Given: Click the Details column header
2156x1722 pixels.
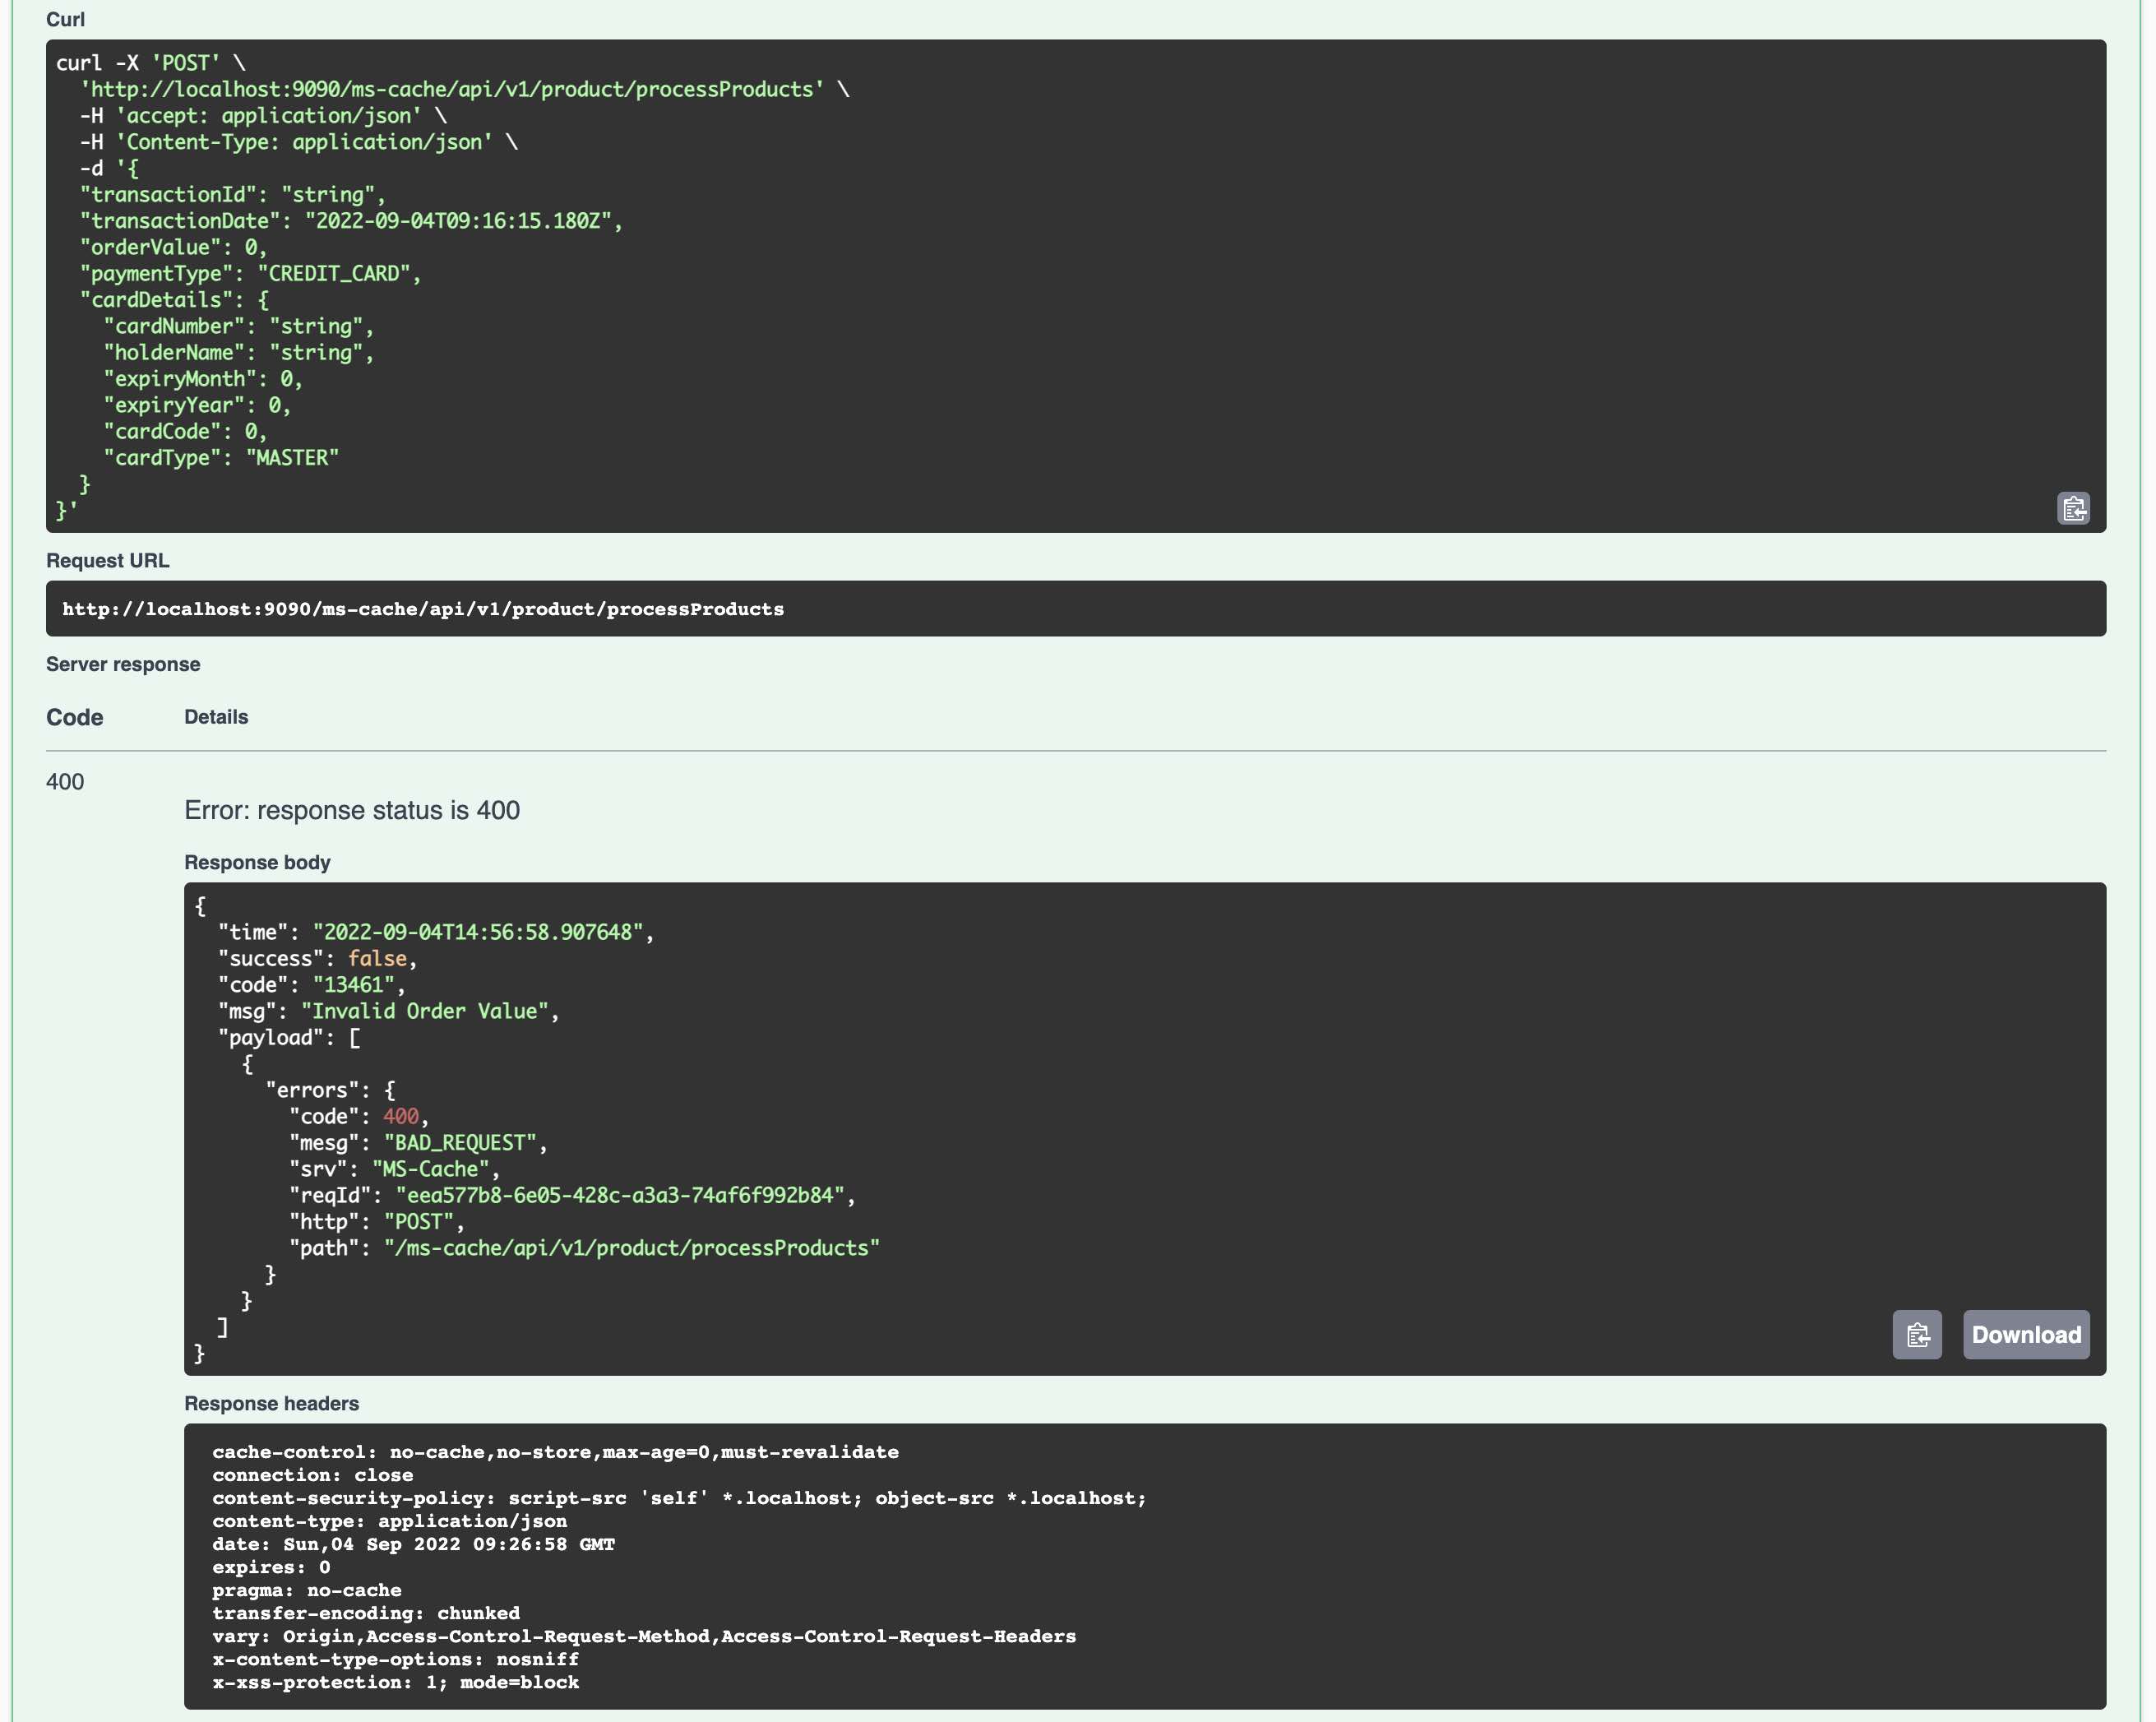Looking at the screenshot, I should pyautogui.click(x=216, y=717).
